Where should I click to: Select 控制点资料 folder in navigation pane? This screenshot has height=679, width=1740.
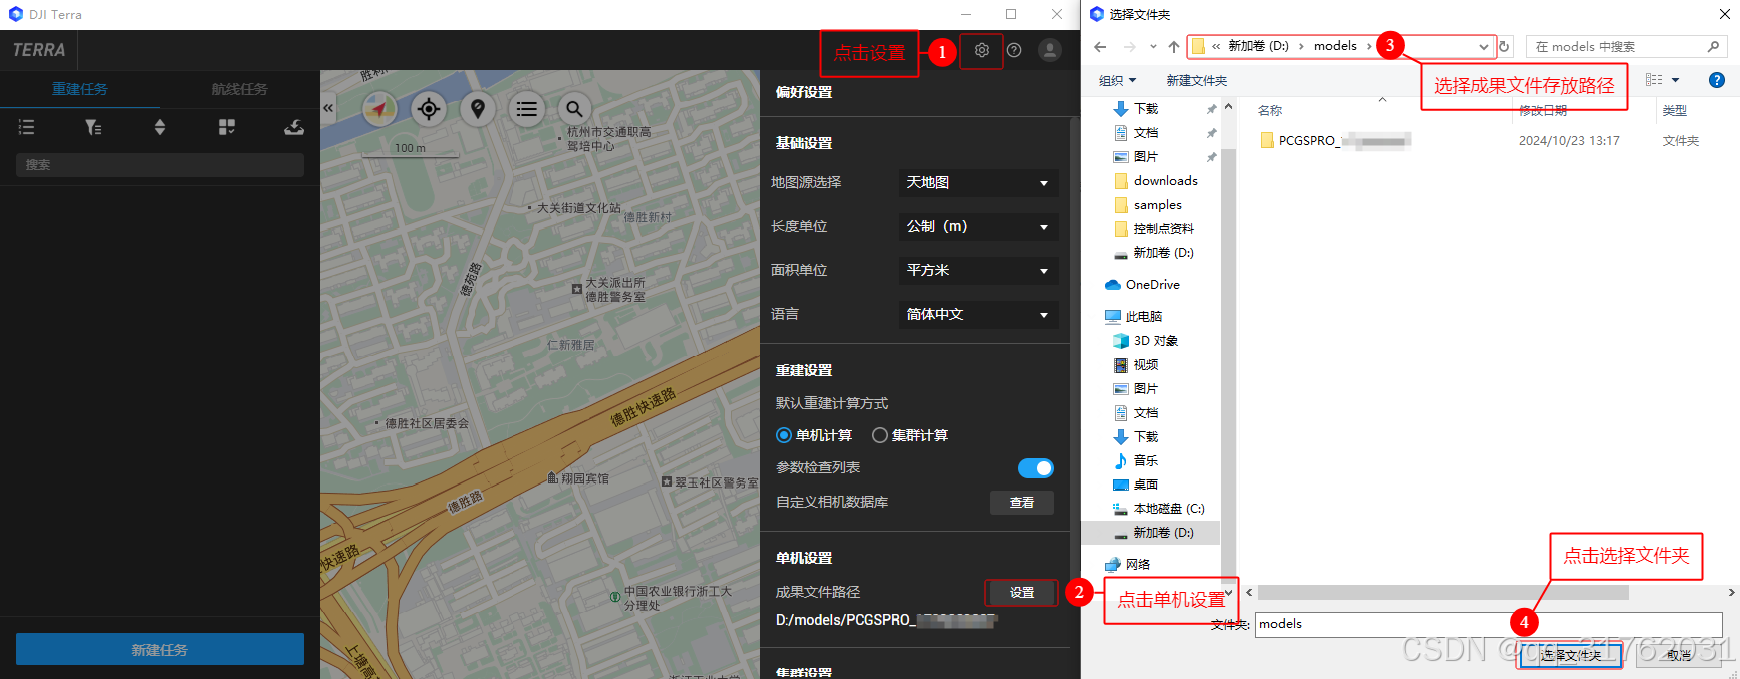1163,229
